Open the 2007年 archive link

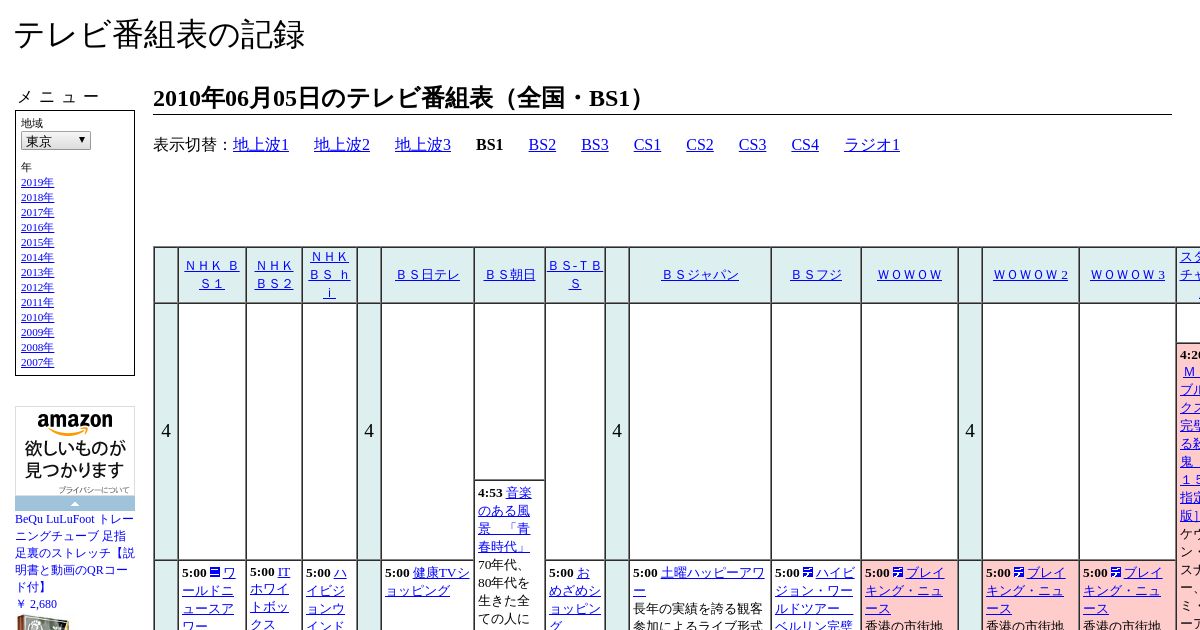tap(37, 363)
